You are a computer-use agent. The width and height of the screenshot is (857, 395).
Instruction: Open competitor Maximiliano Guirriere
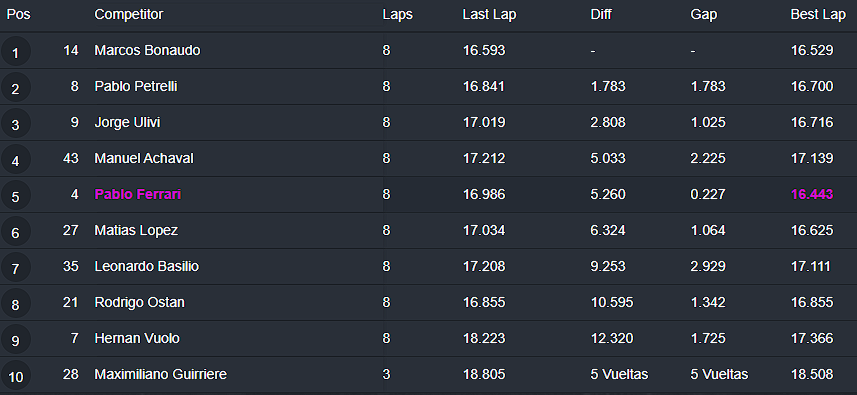(161, 375)
